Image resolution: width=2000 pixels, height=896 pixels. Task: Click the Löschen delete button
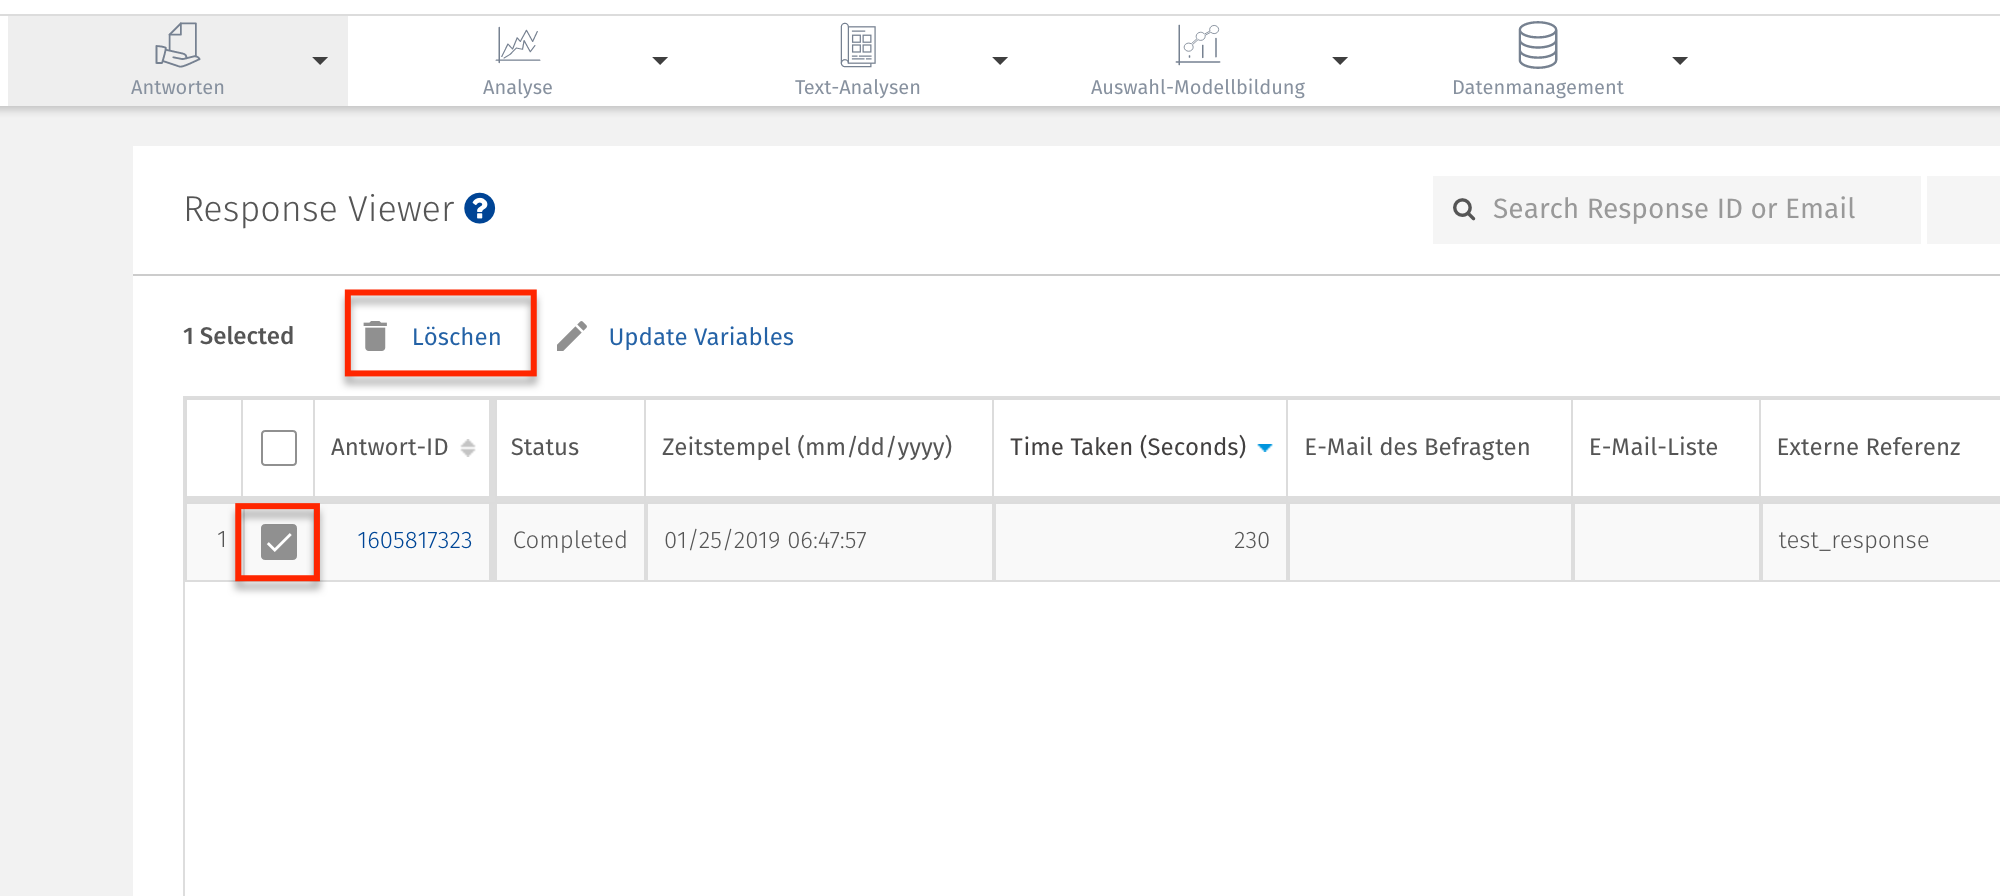(x=456, y=337)
